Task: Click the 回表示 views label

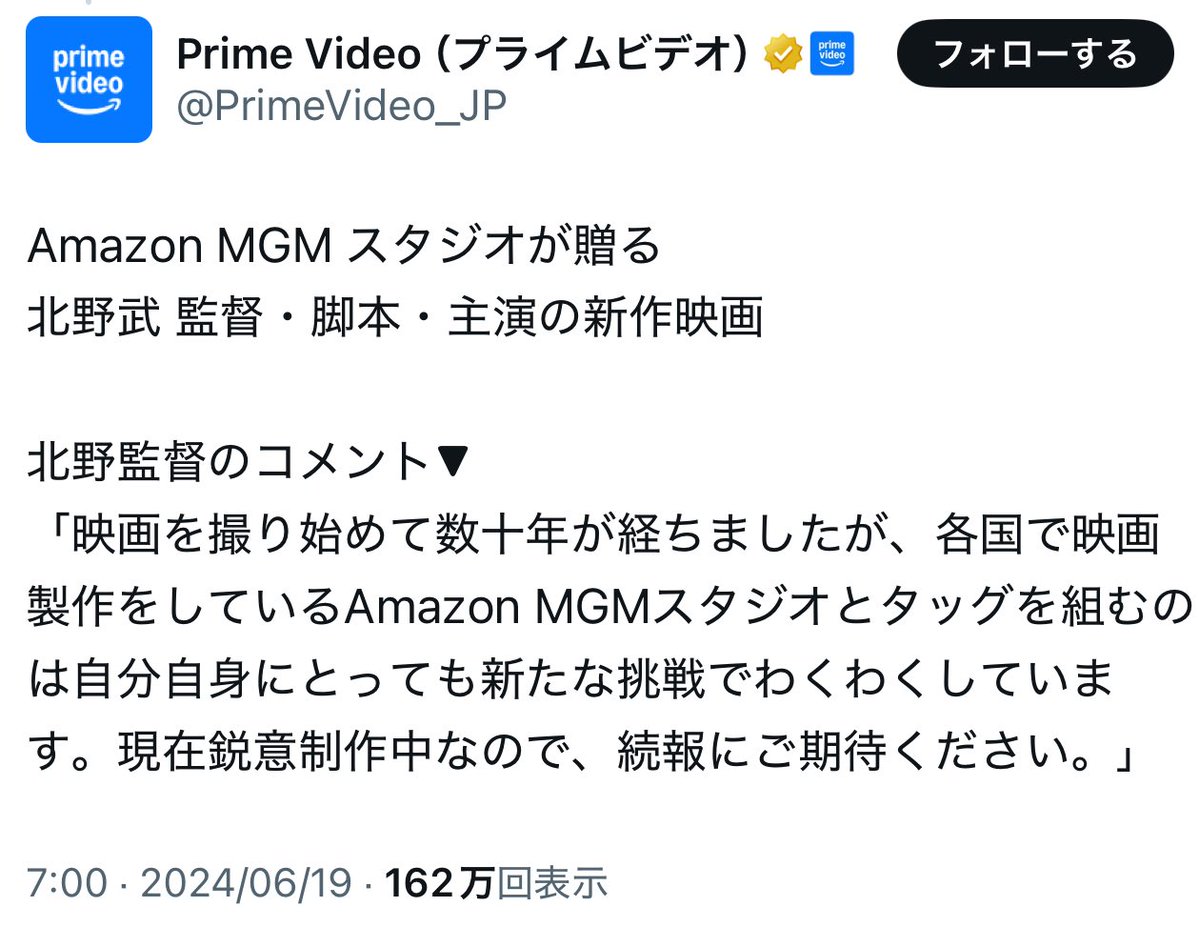Action: point(552,883)
